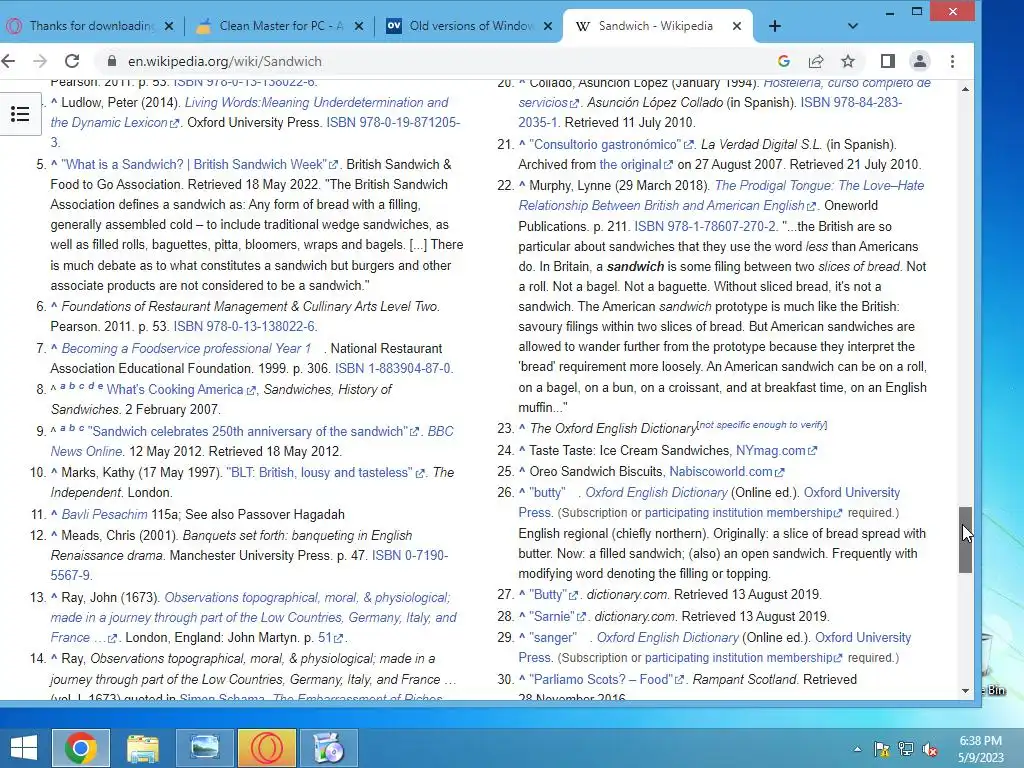Open 'the original' archived link in reference 21

point(630,165)
